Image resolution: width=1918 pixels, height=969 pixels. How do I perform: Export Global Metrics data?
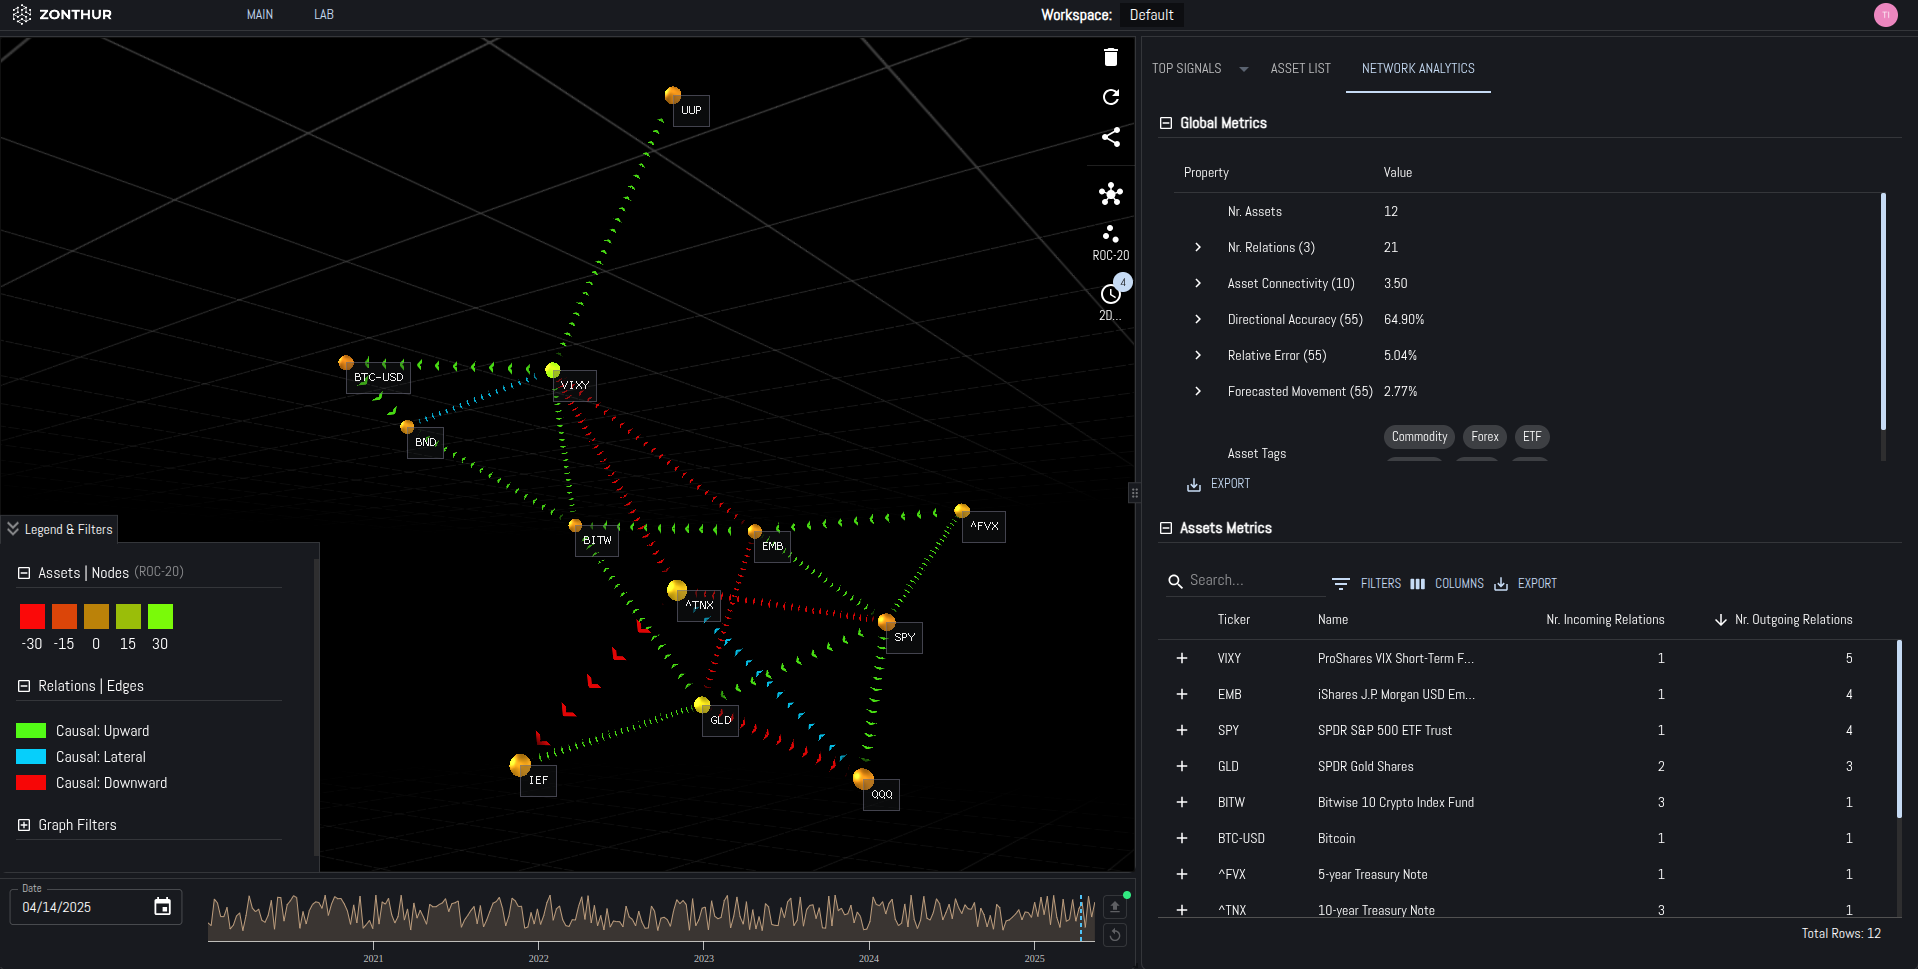pos(1218,484)
